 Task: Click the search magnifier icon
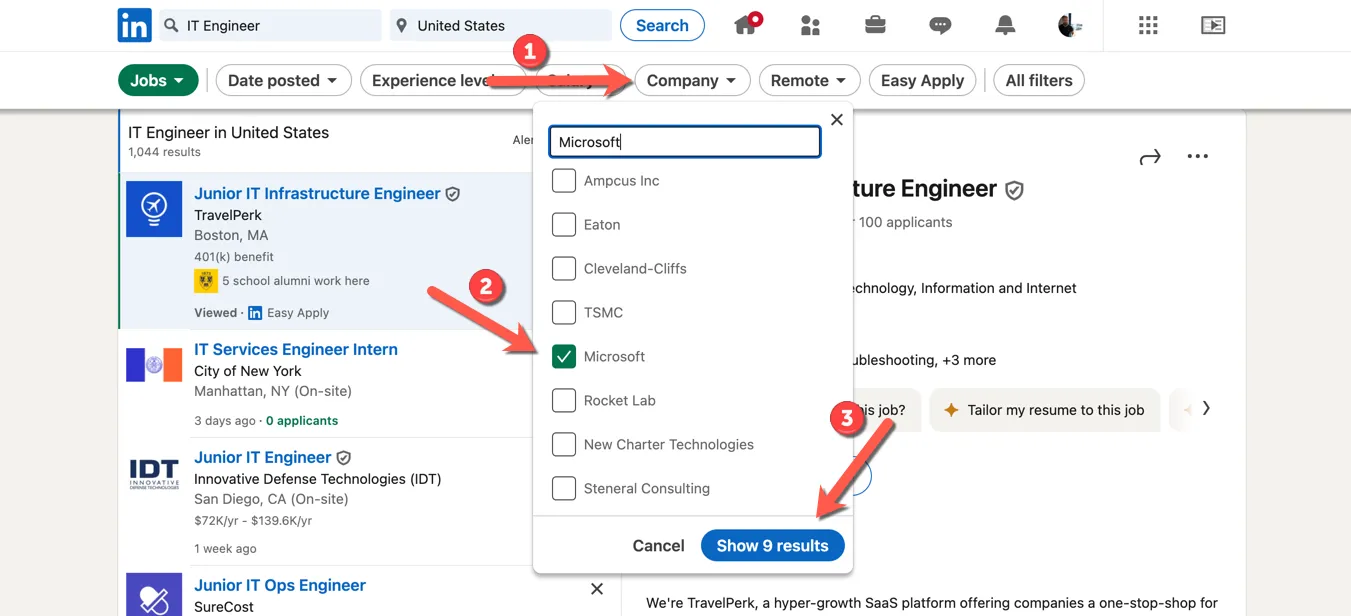[x=171, y=25]
